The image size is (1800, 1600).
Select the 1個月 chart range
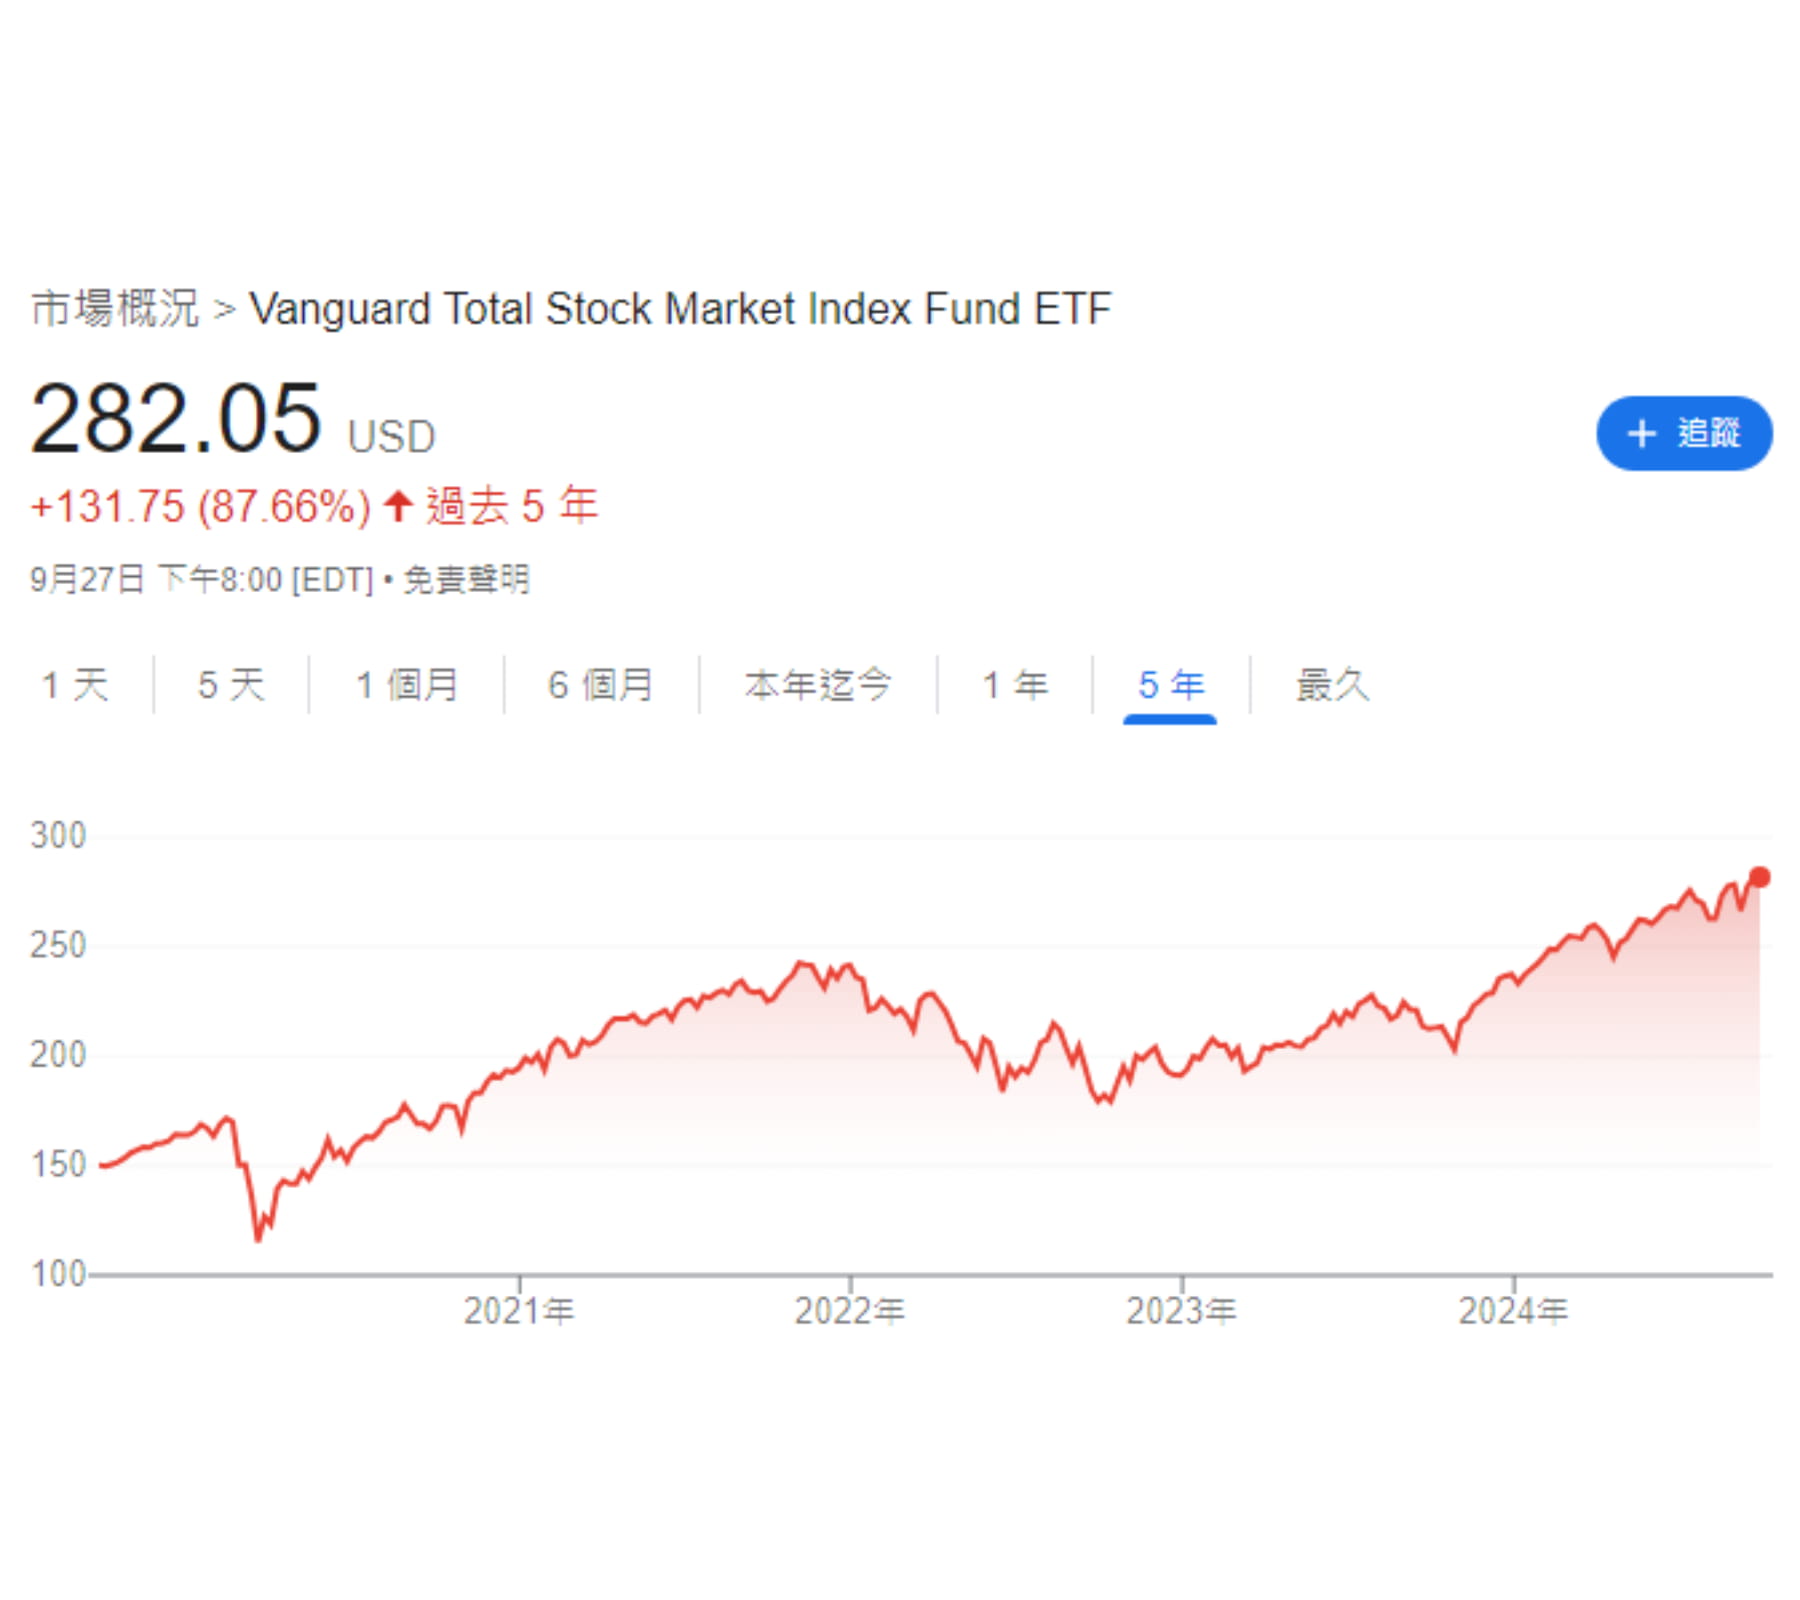404,685
